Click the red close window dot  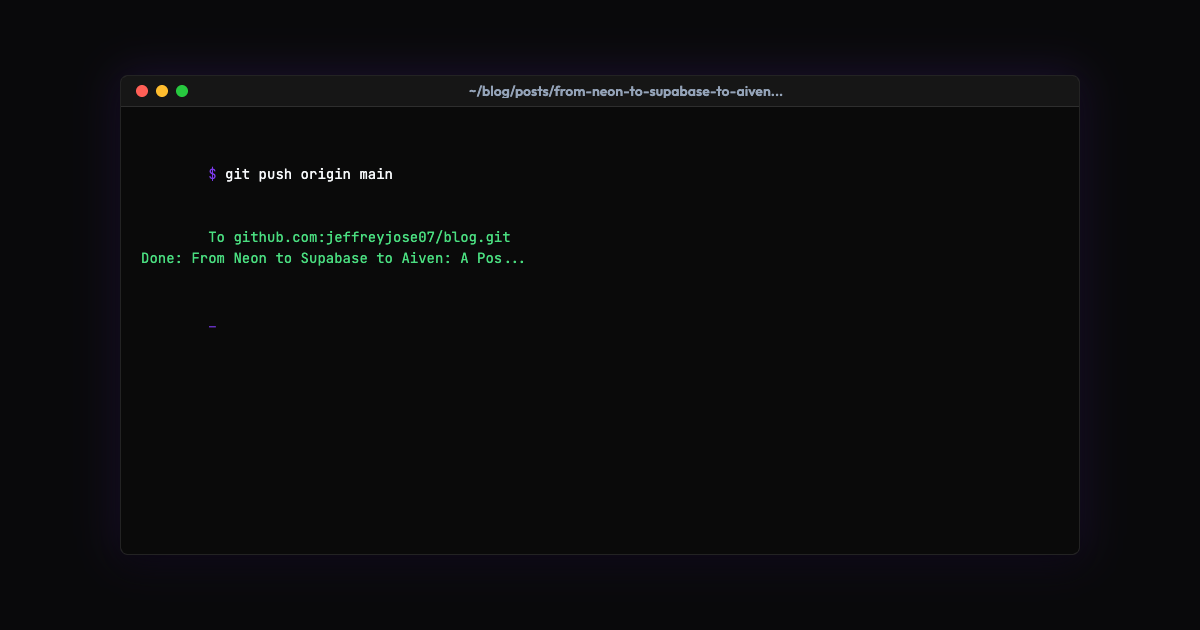(142, 91)
